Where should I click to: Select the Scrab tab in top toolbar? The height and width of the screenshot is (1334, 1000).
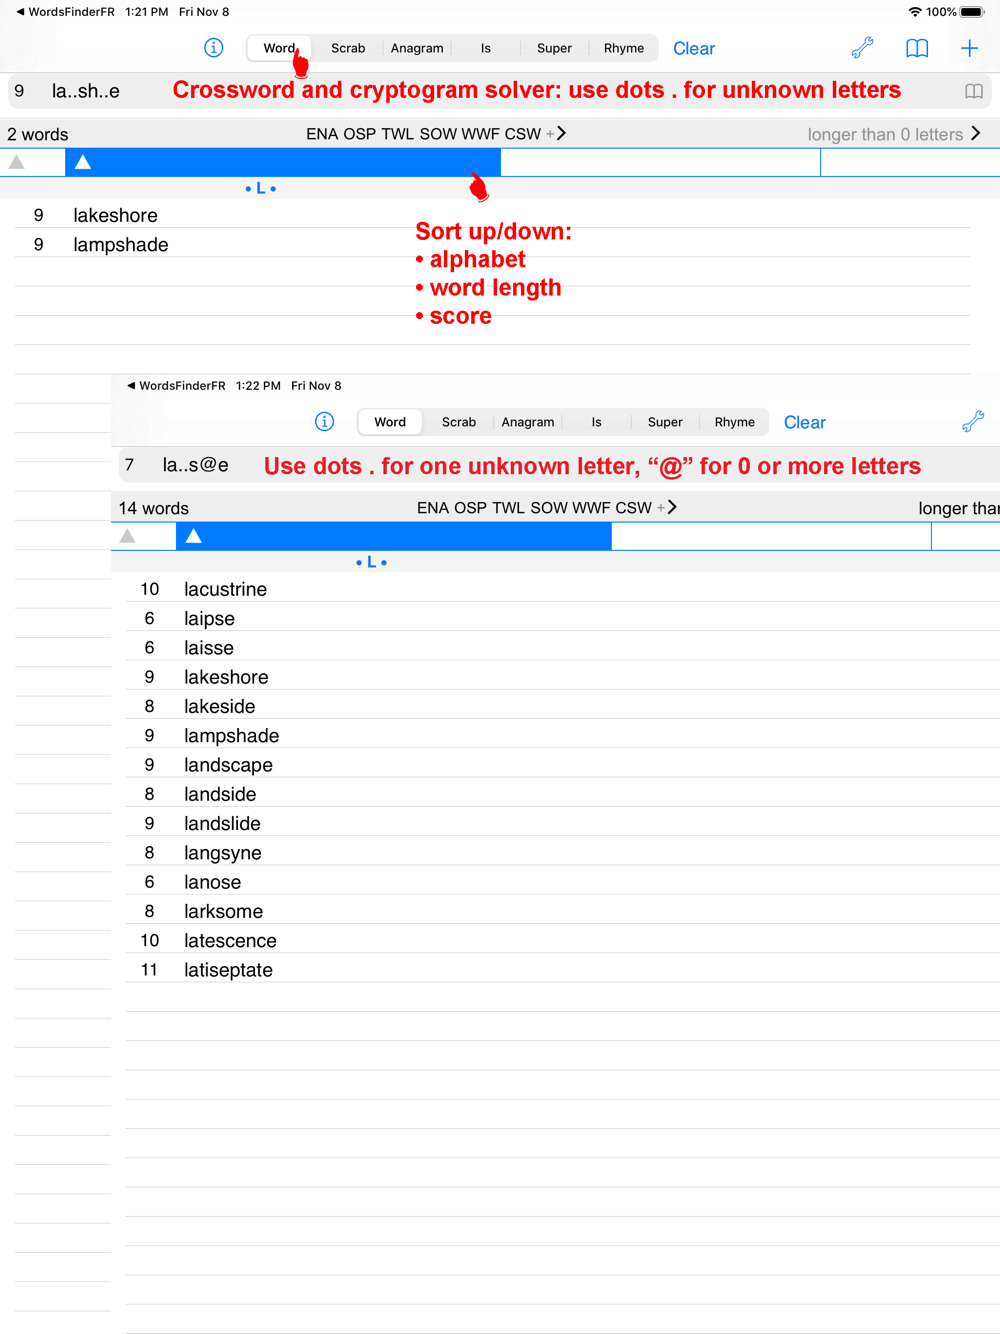pyautogui.click(x=348, y=48)
